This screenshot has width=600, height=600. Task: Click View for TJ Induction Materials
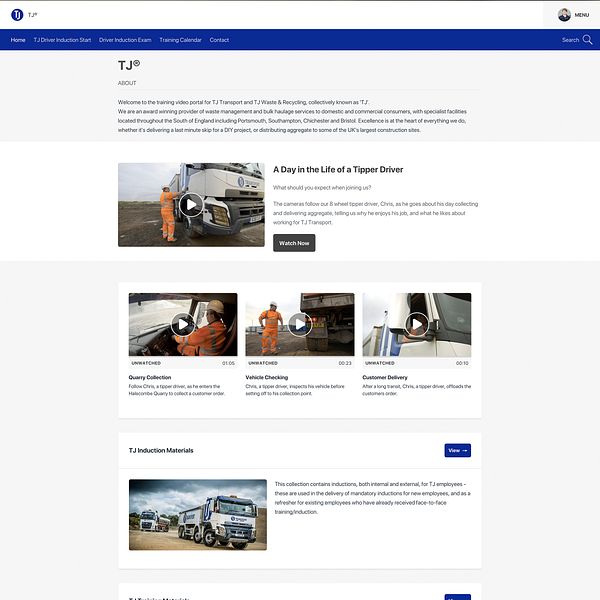458,450
